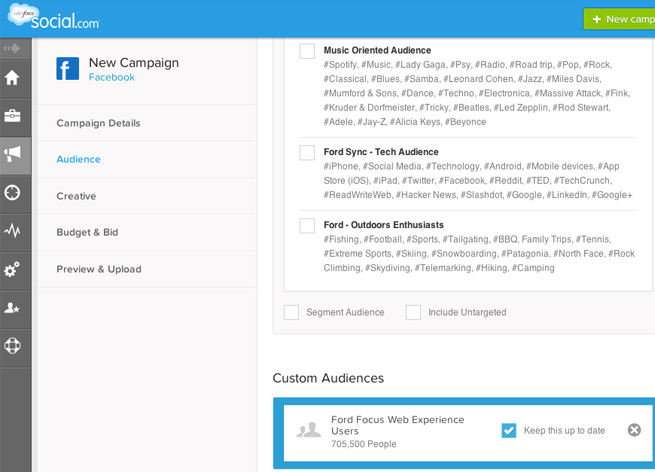
Task: Open activity pulse icon in sidebar
Action: tap(12, 231)
